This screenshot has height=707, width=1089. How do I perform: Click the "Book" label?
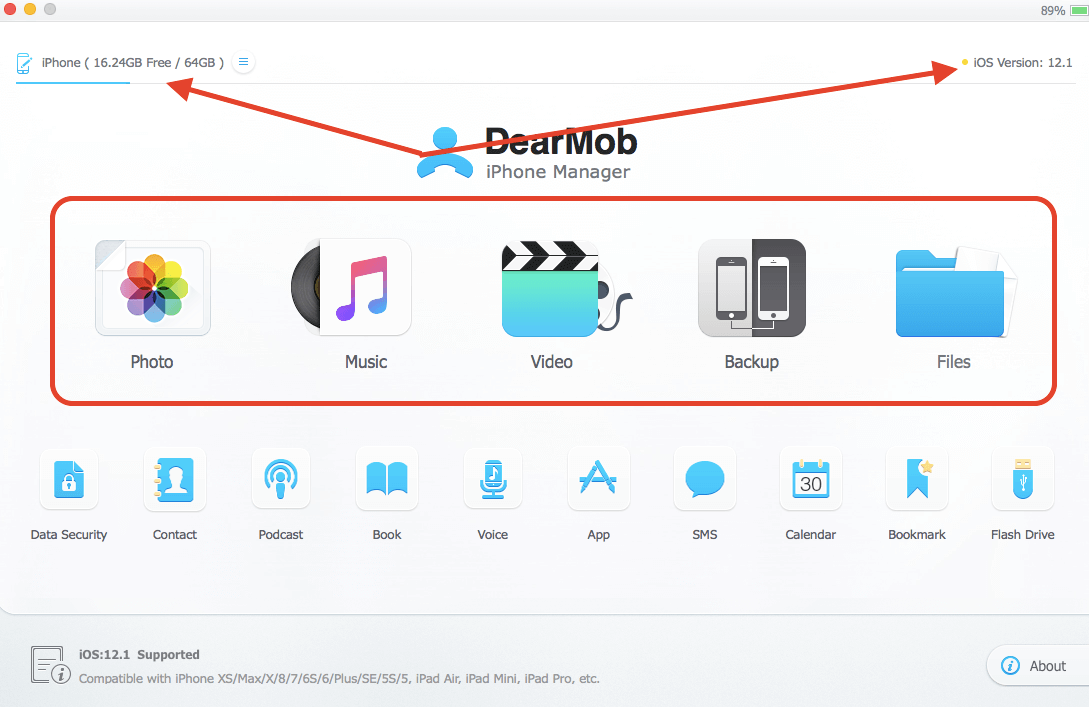pyautogui.click(x=387, y=535)
